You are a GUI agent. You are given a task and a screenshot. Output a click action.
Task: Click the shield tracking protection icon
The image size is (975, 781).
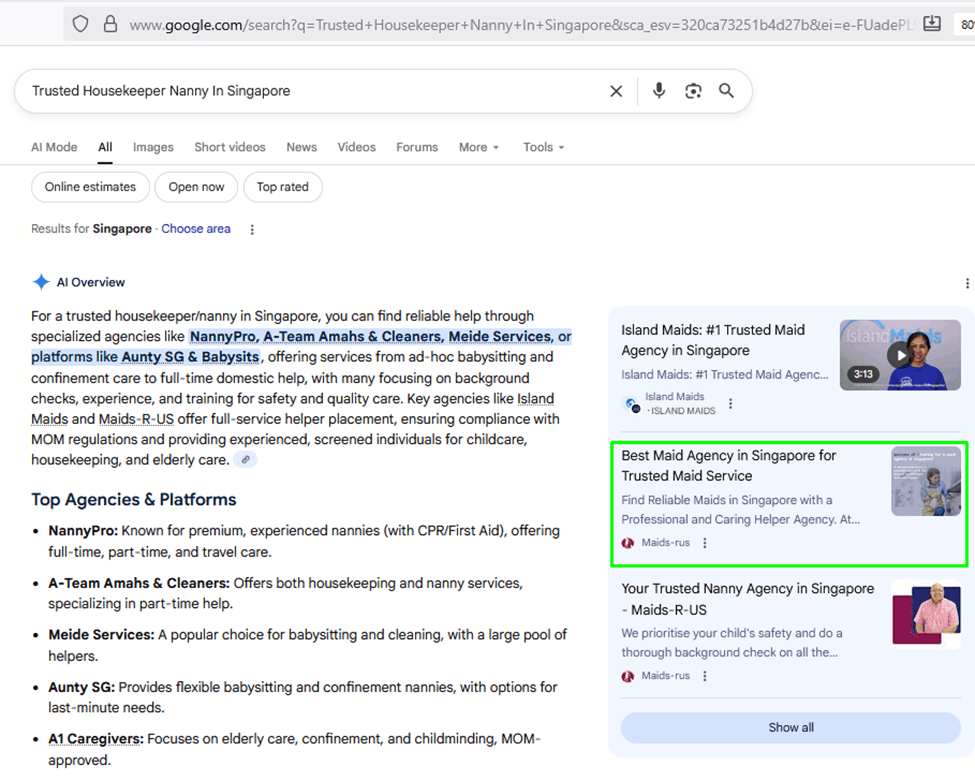81,24
